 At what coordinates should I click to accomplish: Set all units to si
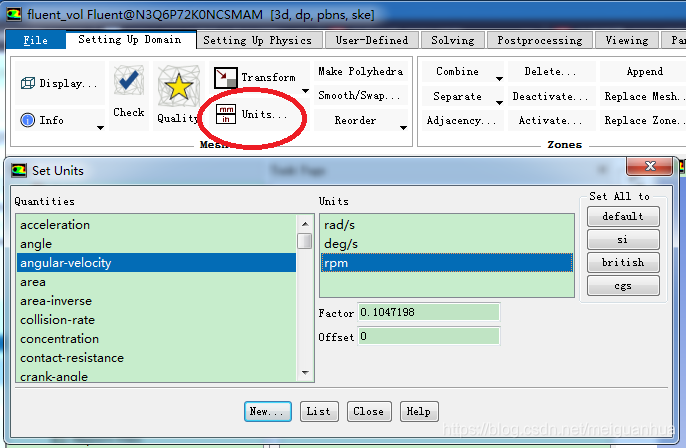tap(623, 240)
